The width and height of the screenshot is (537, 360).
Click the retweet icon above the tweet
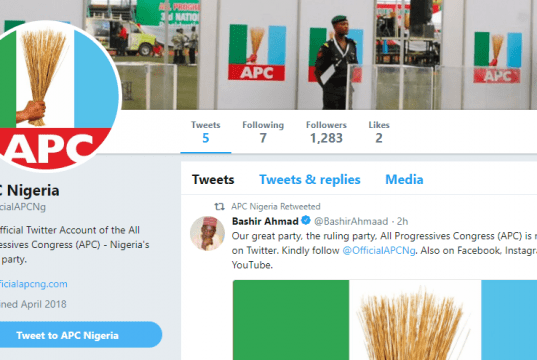coord(219,207)
